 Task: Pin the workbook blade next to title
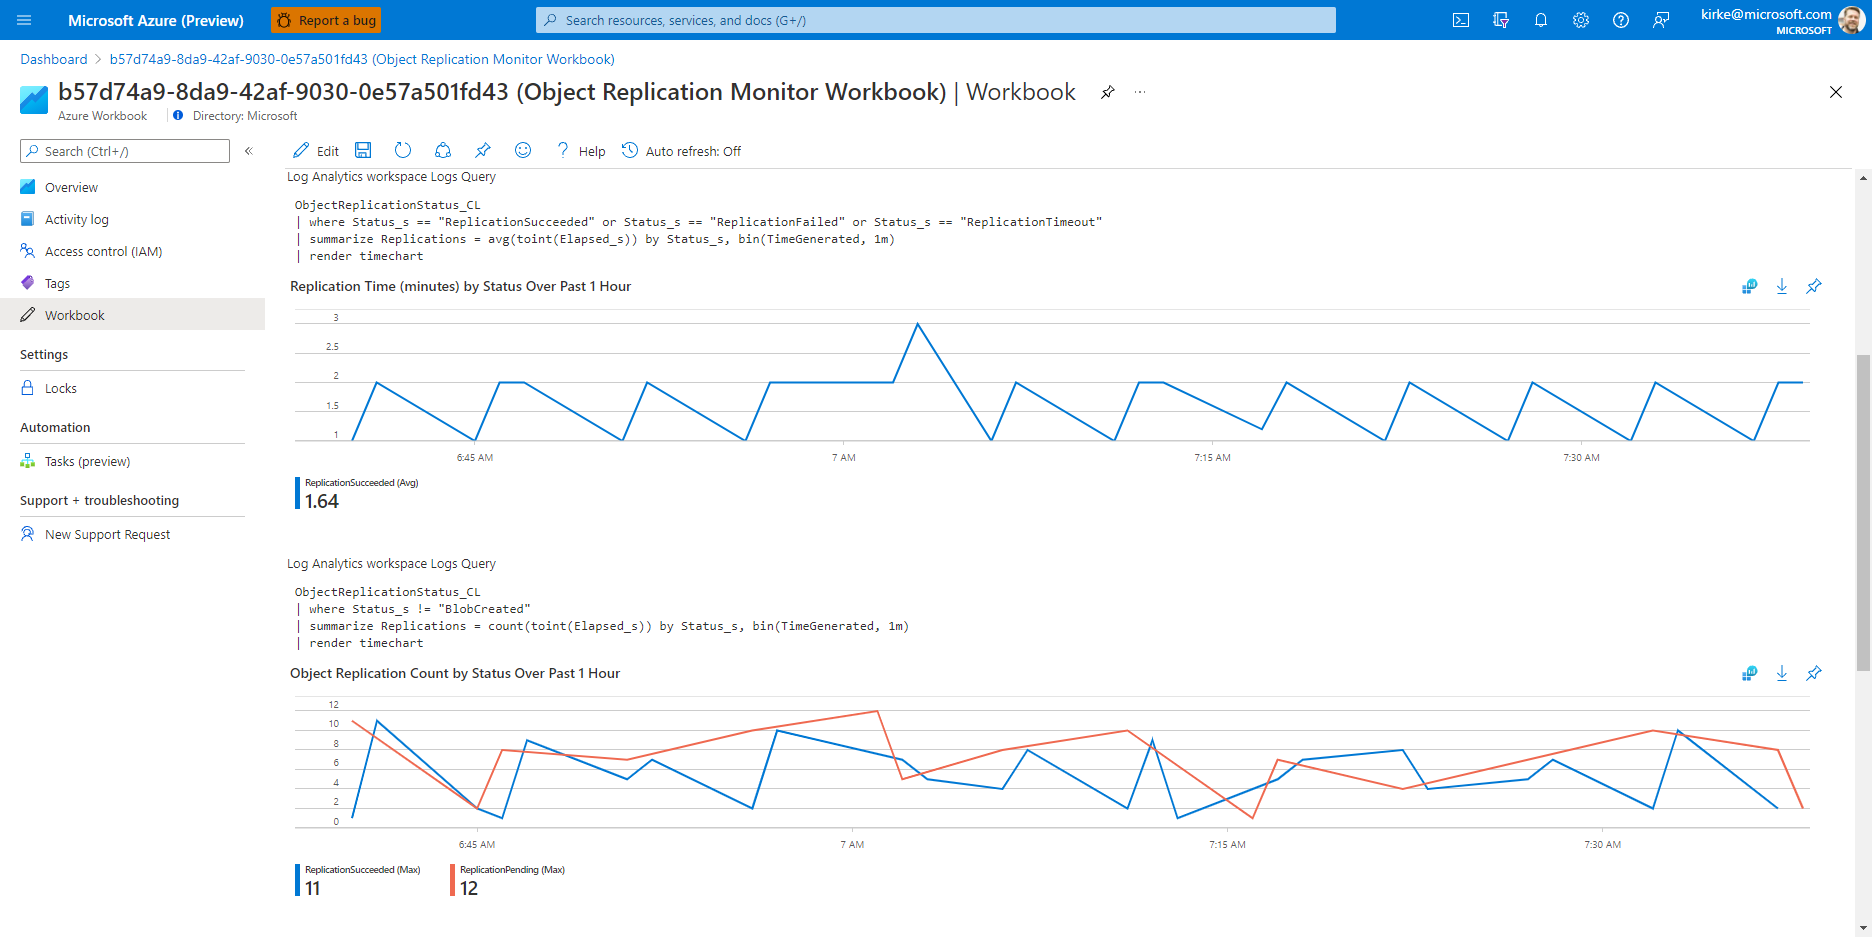(1108, 92)
